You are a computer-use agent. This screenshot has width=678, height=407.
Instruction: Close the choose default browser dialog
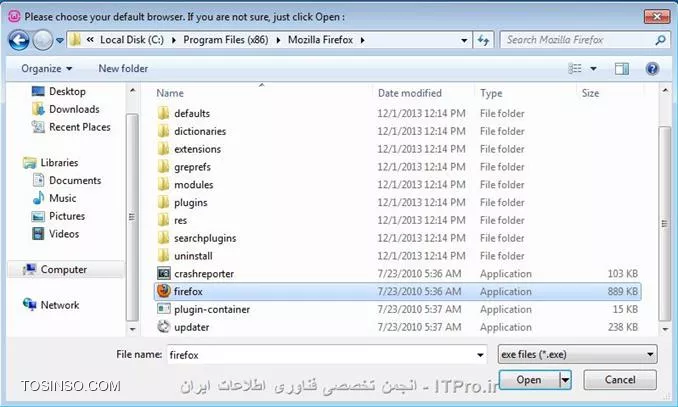click(x=657, y=16)
